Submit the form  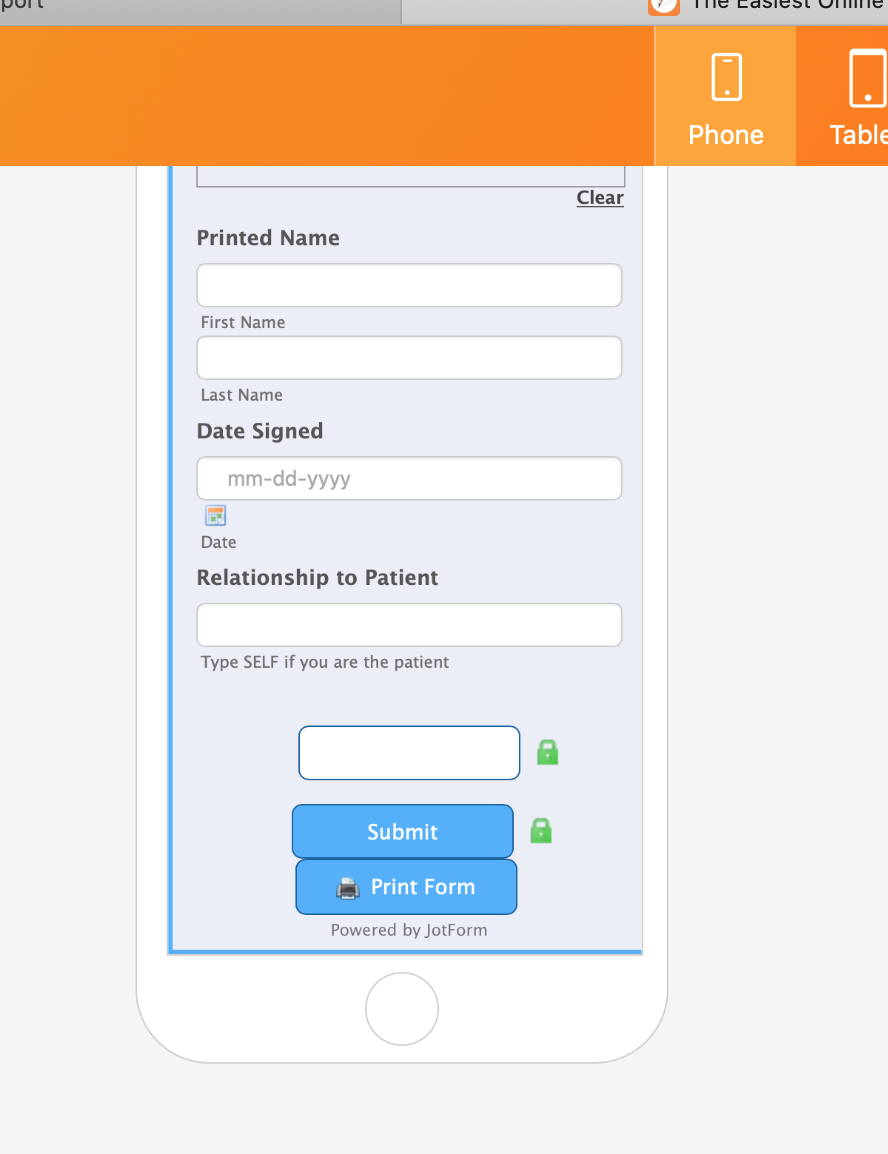click(402, 831)
